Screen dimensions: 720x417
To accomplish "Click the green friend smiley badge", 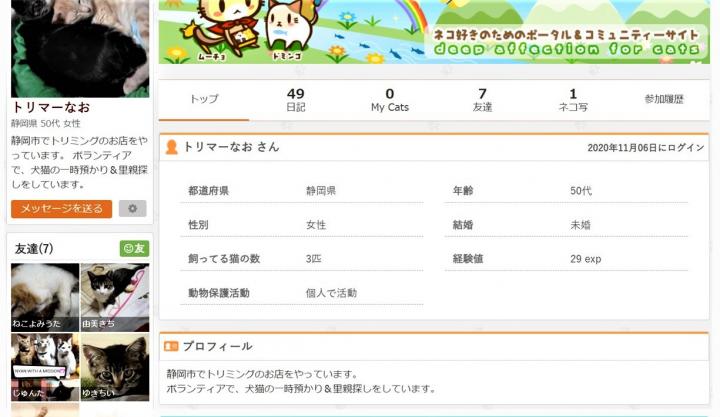I will [134, 248].
